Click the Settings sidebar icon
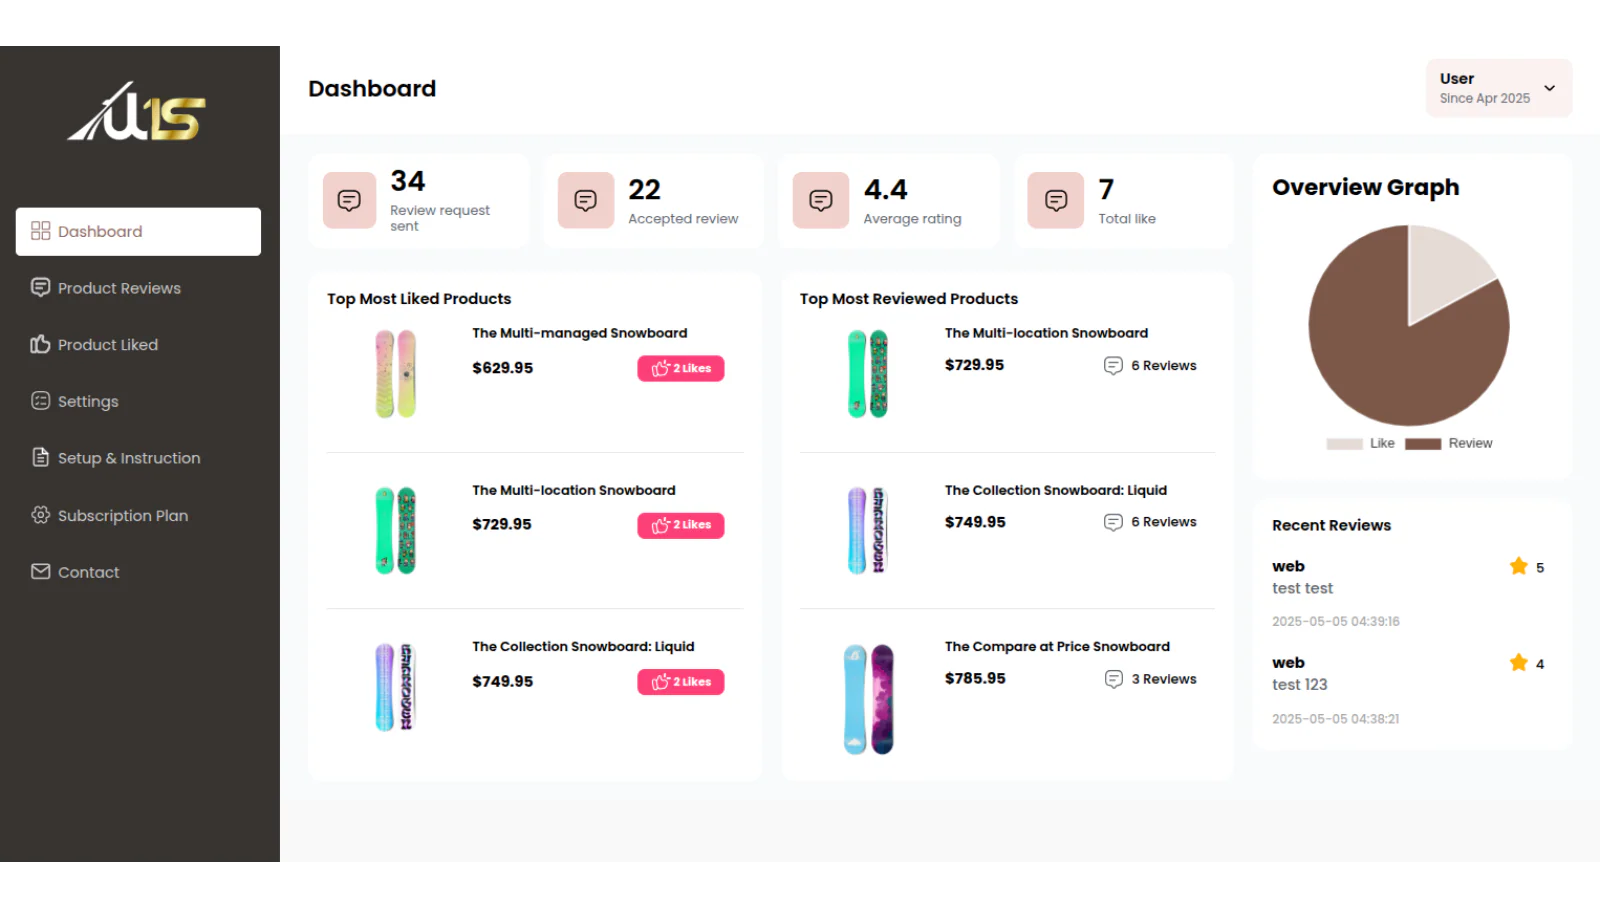 click(40, 401)
